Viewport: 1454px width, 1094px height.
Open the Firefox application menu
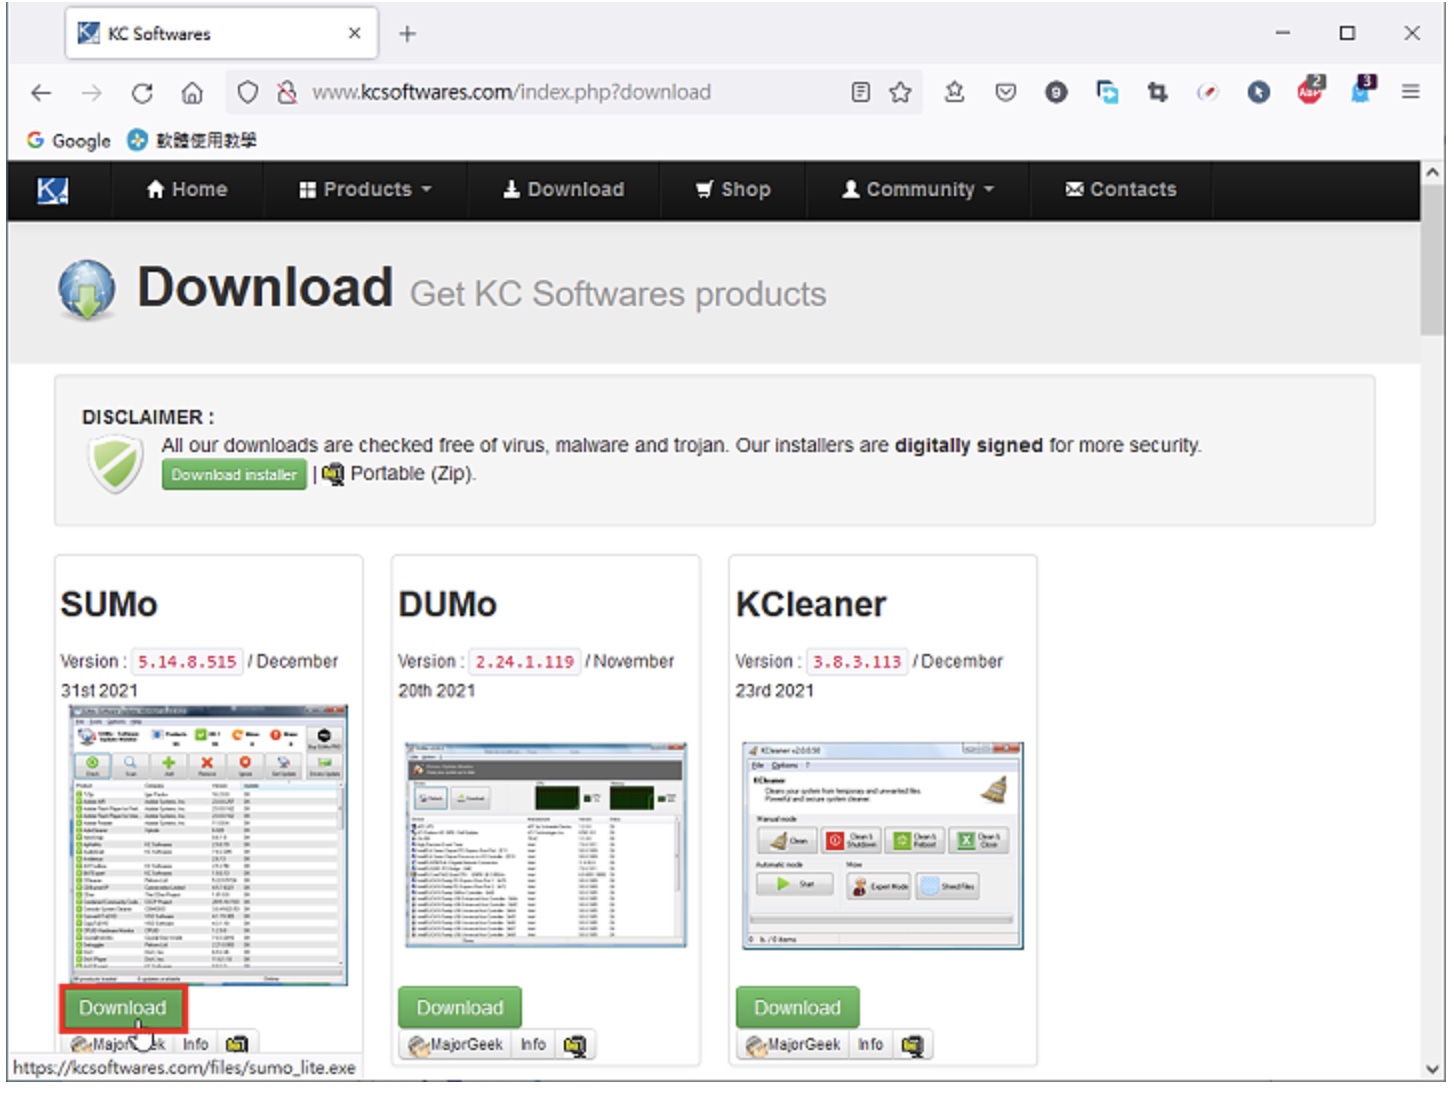tap(1411, 92)
